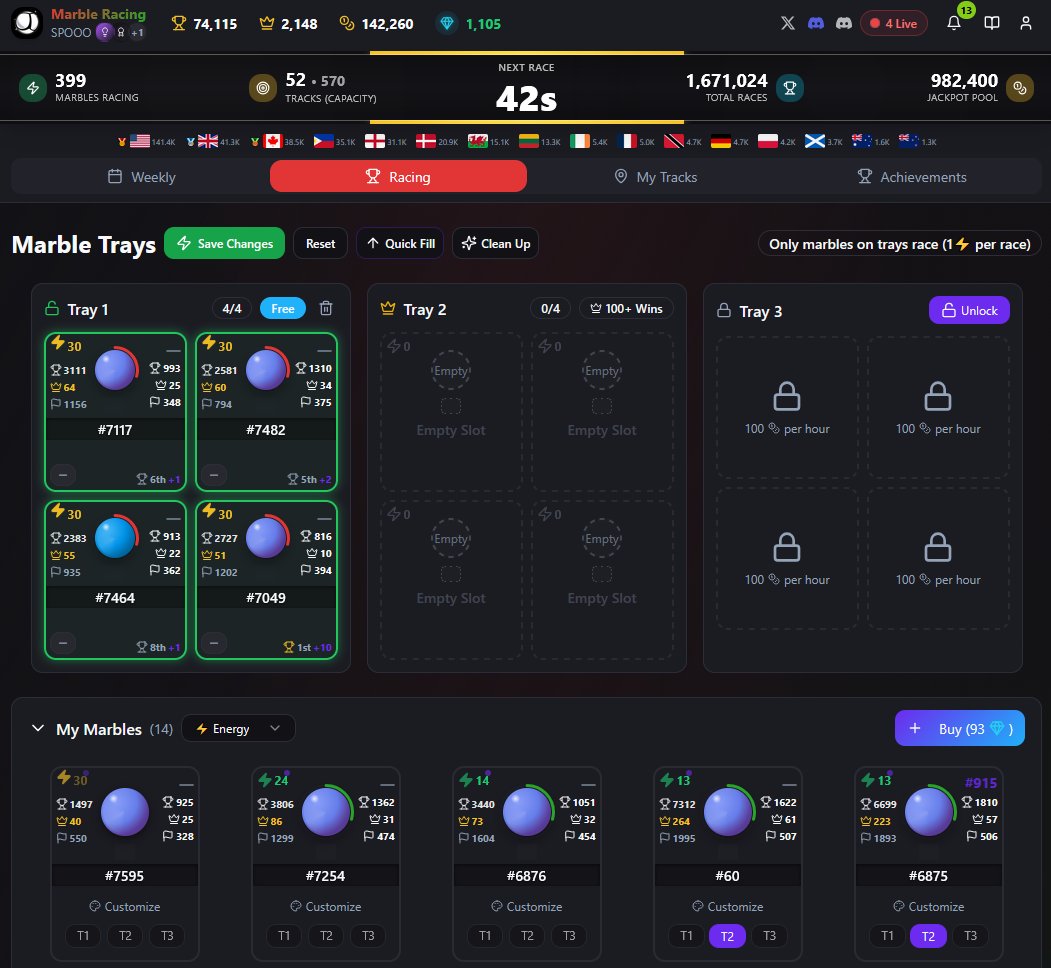1051x968 pixels.
Task: Click the total races trophy icon
Action: [x=790, y=88]
